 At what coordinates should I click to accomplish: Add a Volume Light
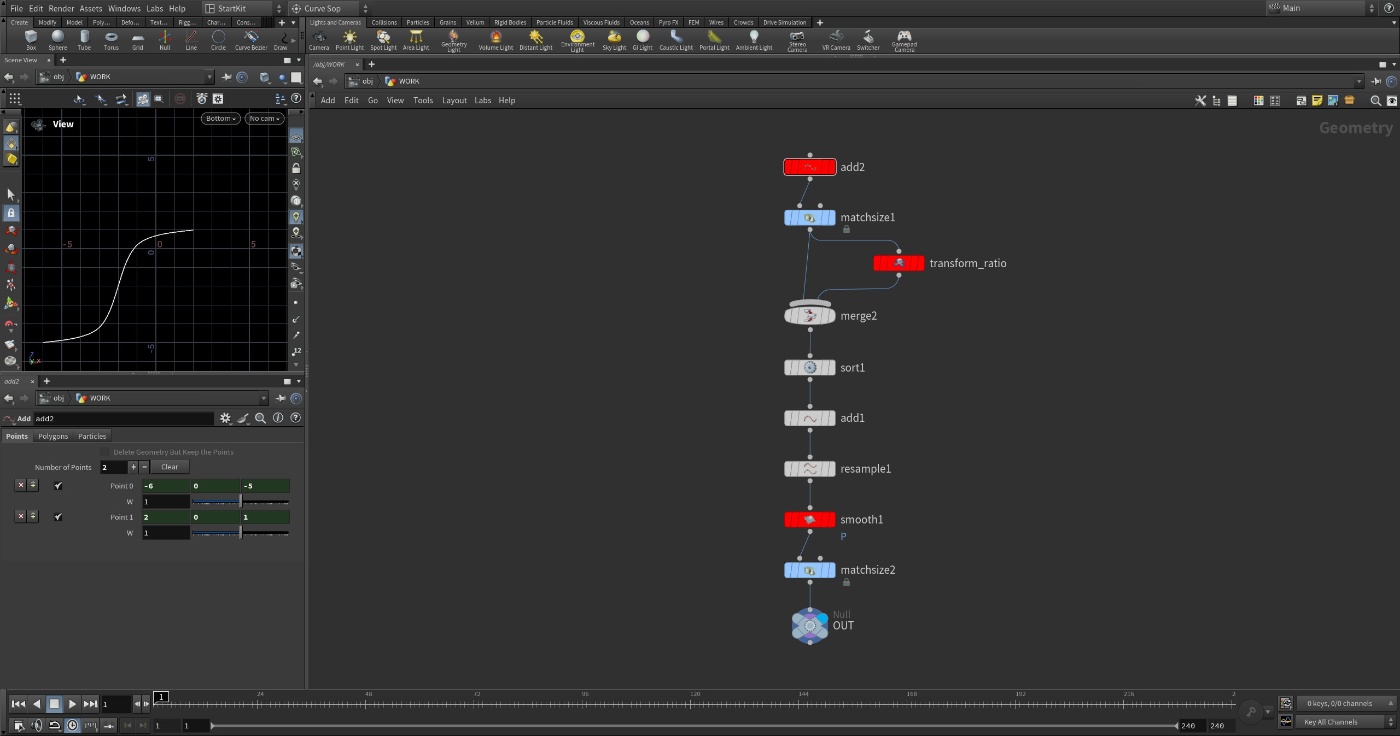(495, 40)
